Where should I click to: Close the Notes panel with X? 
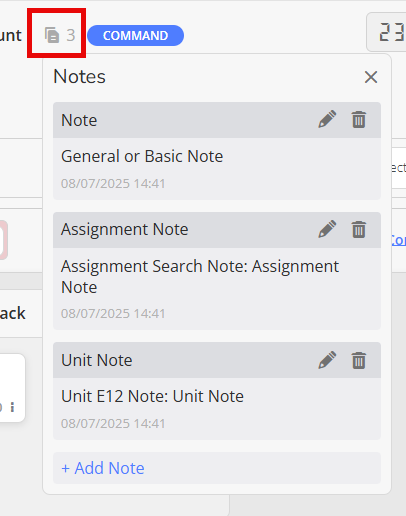coord(371,77)
